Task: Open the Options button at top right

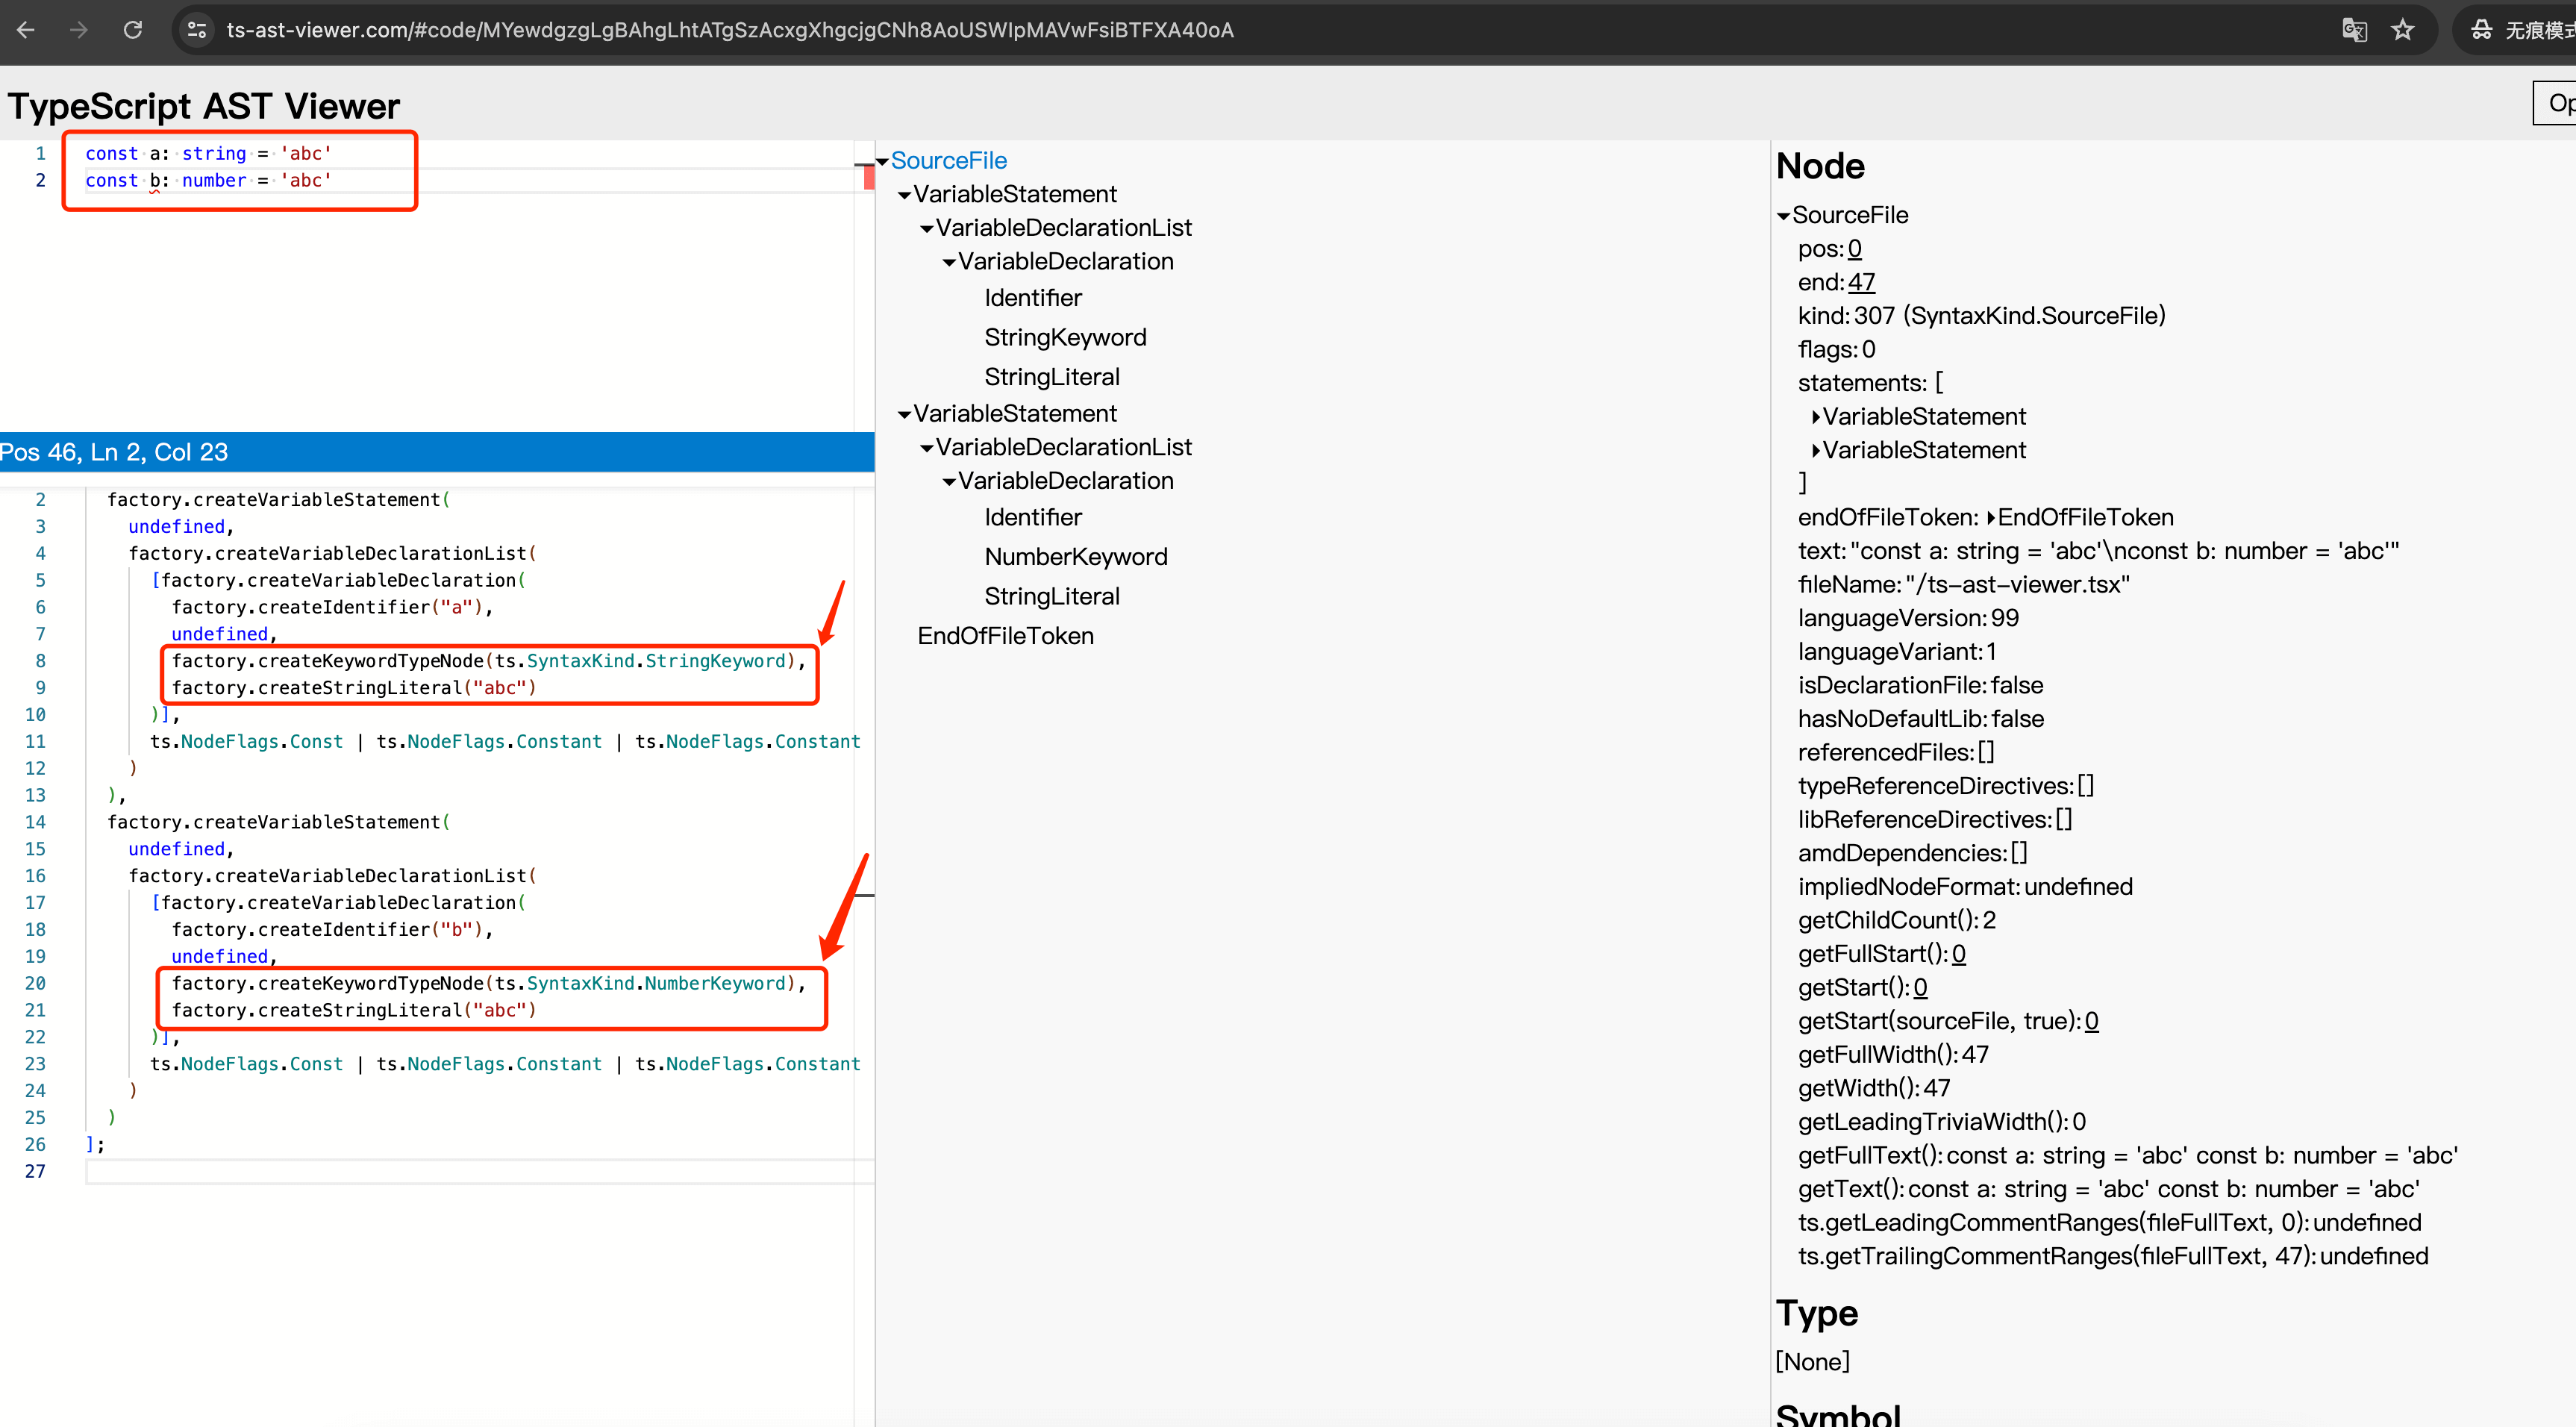Action: point(2557,103)
